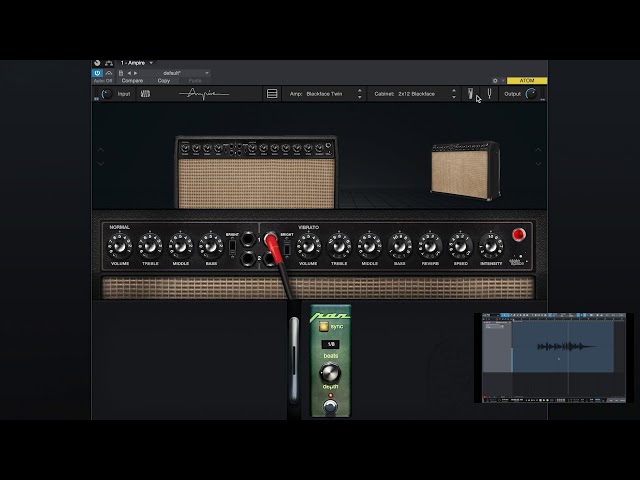Click the waveform clip in Studio One thumbnail
The image size is (640, 480).
coord(562,347)
